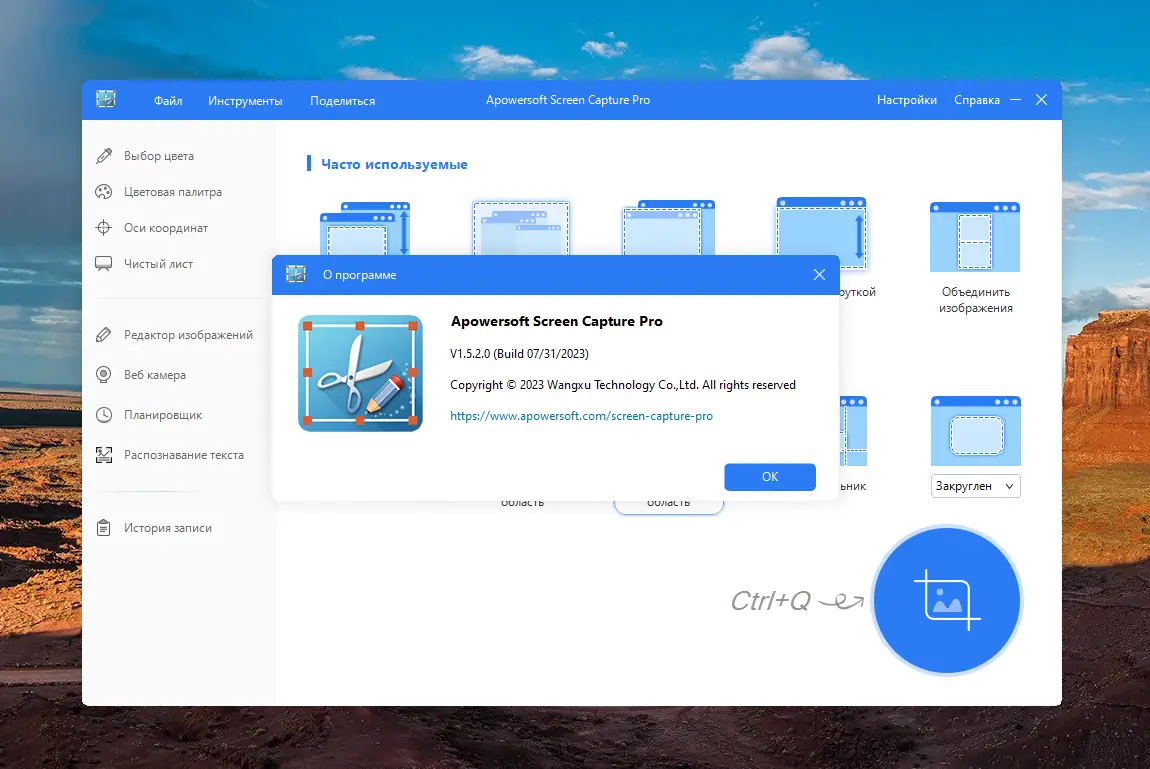Click the version text V1.5.2.0
This screenshot has height=769, width=1150.
519,353
